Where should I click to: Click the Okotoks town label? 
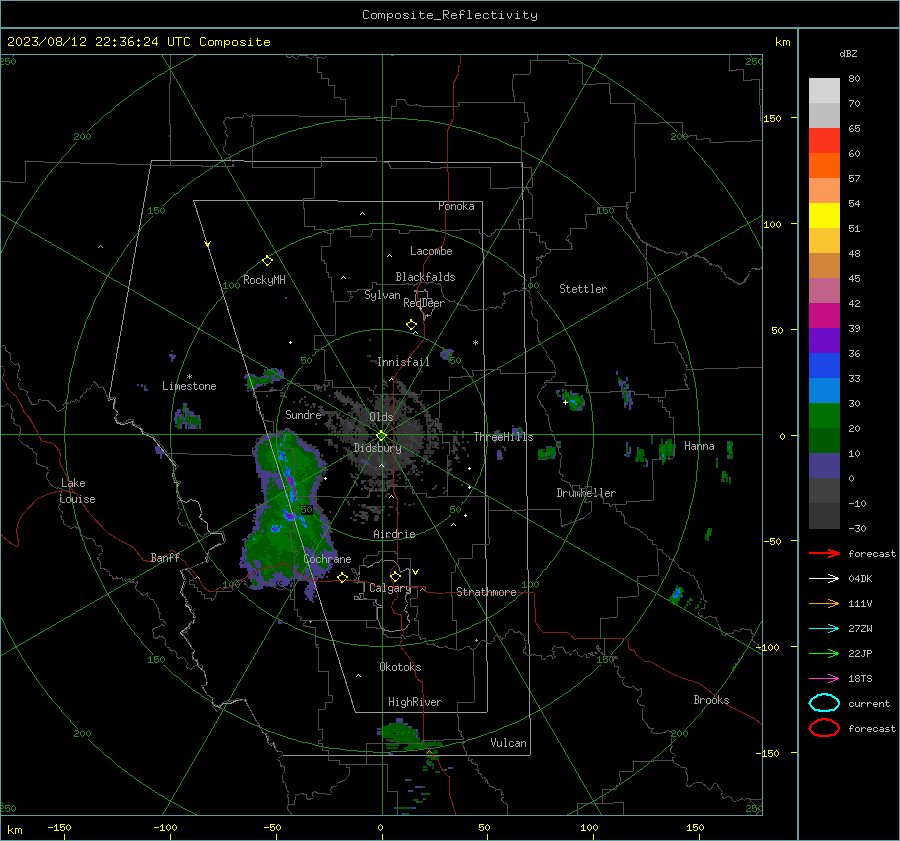[400, 667]
